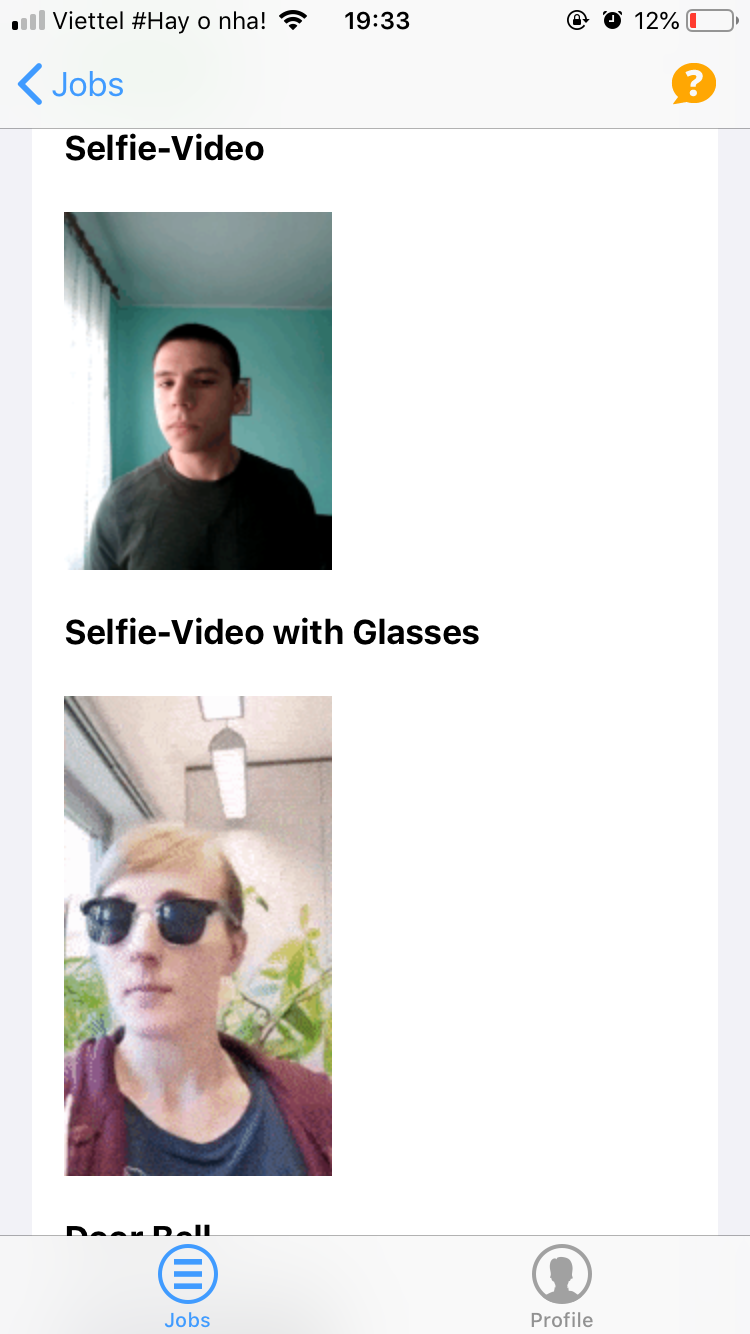
Task: Select the Selfie-Video heading
Action: coord(165,148)
